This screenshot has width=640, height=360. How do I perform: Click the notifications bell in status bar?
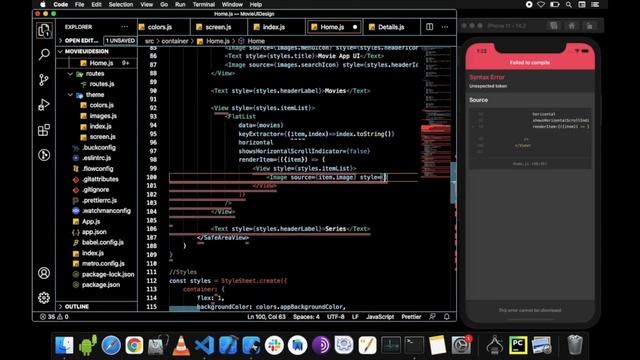(447, 317)
